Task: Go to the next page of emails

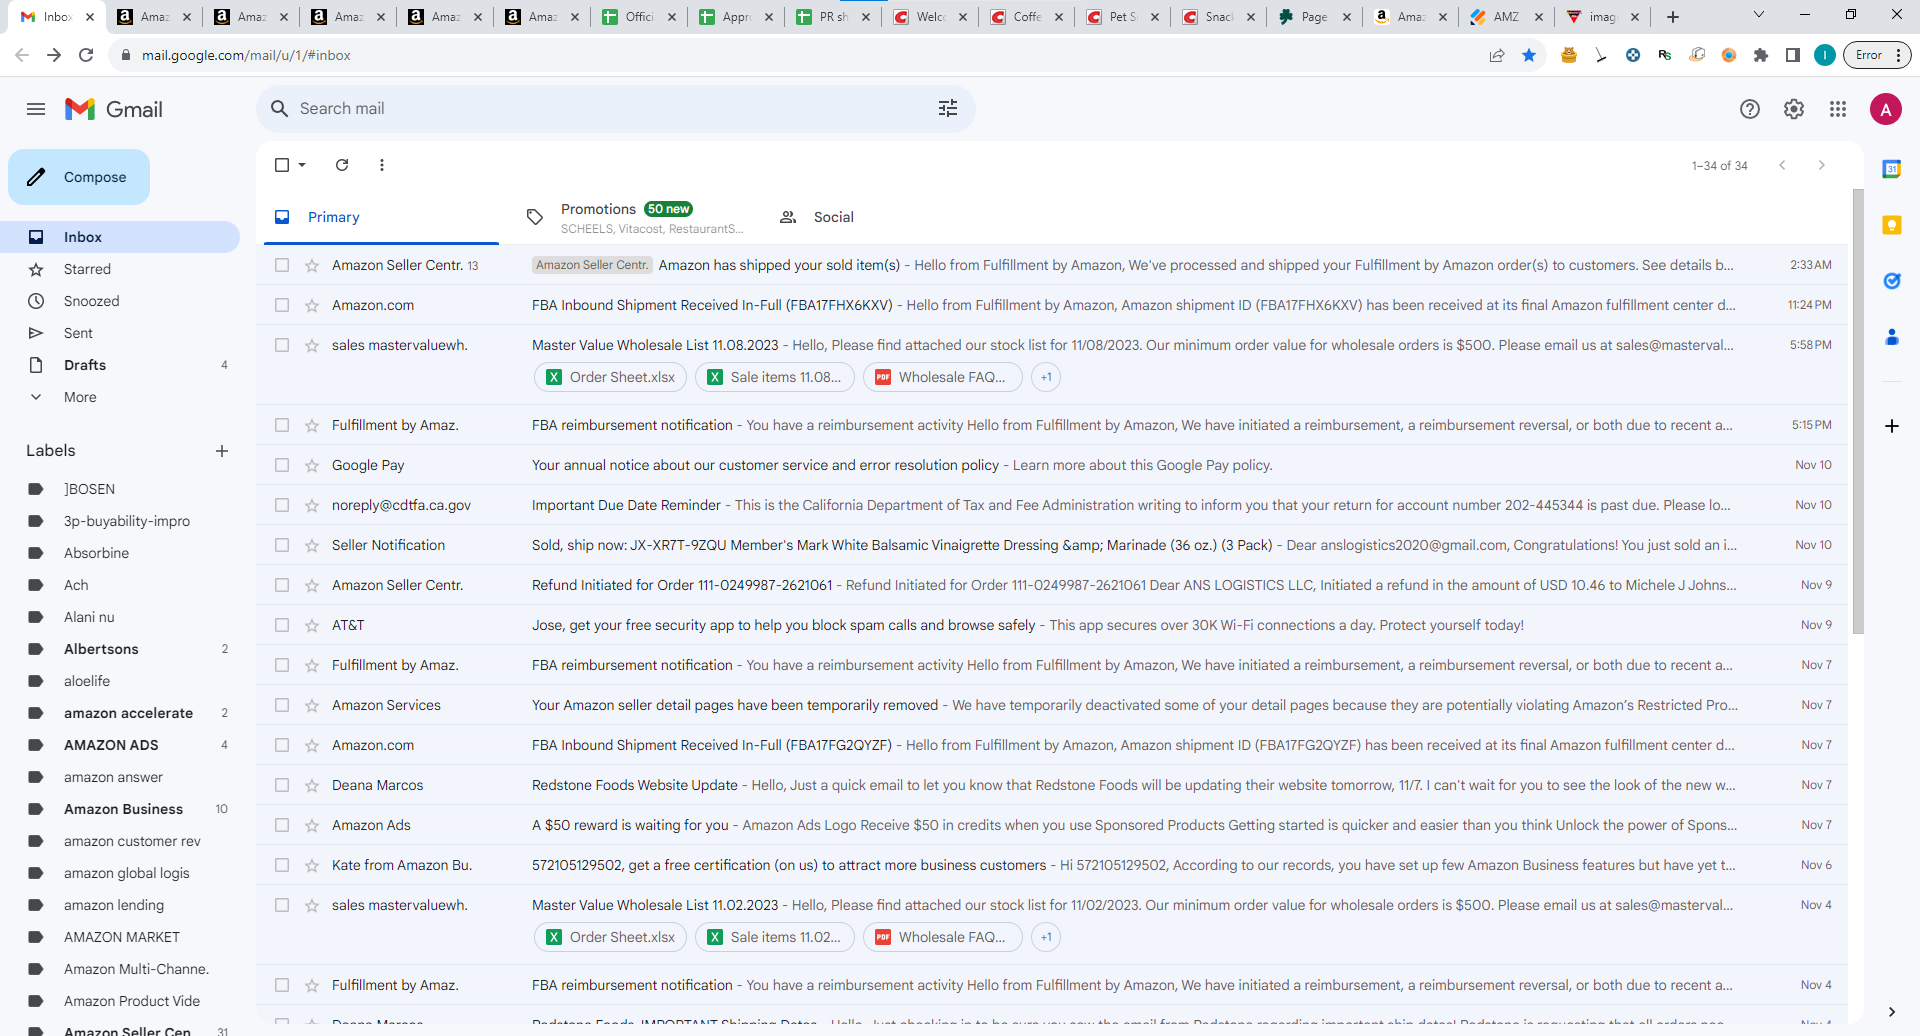Action: coord(1822,165)
